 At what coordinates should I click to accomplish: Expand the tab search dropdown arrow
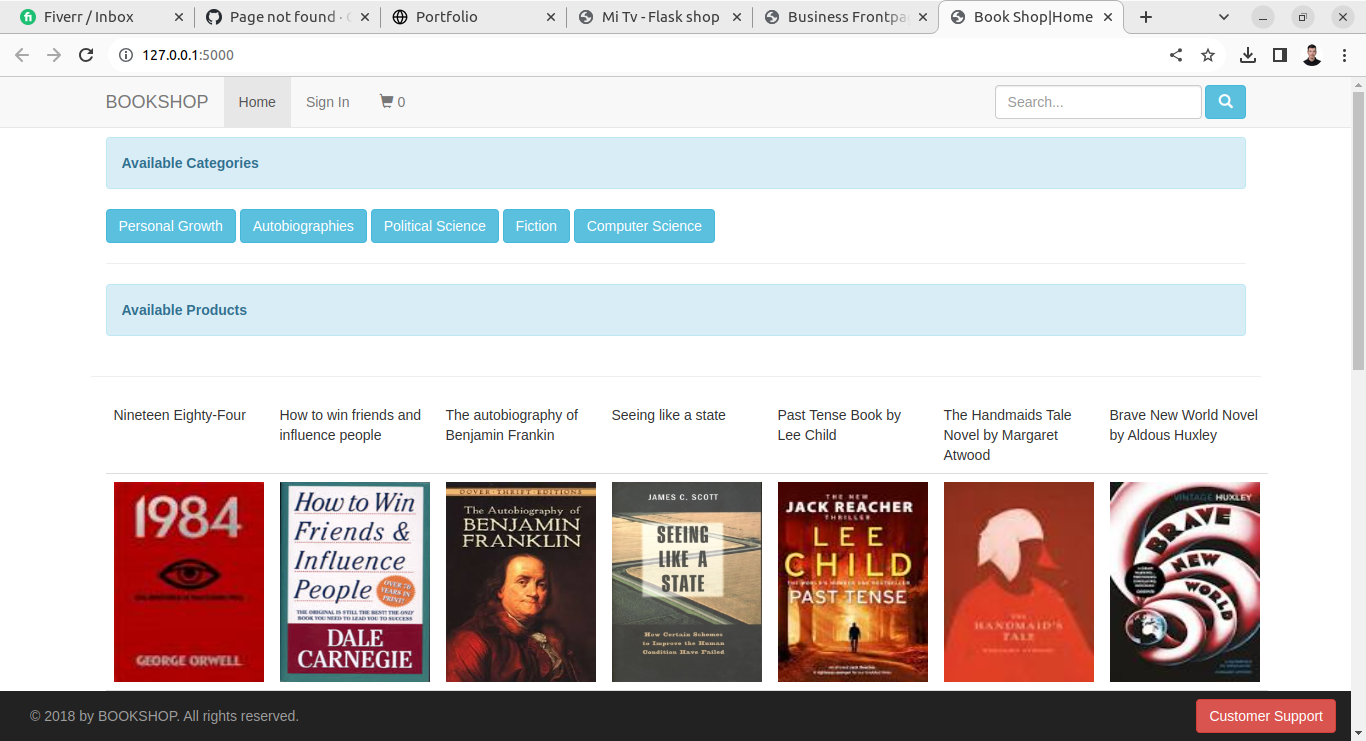click(1224, 17)
